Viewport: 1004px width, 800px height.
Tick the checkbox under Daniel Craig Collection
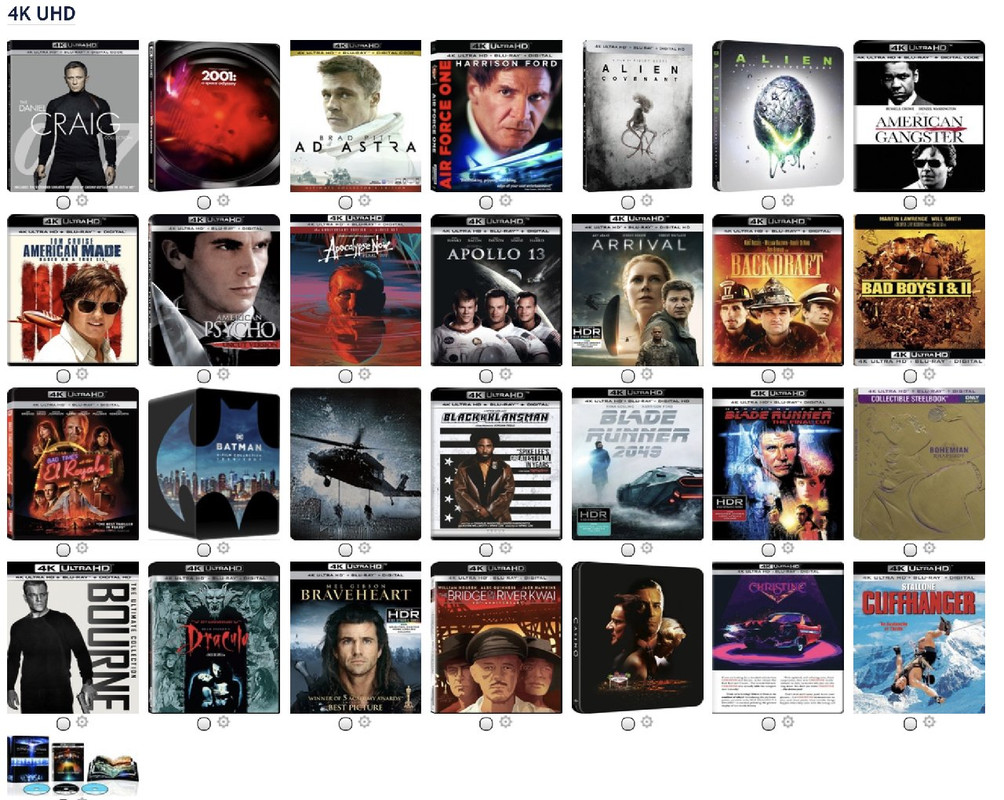coord(63,202)
